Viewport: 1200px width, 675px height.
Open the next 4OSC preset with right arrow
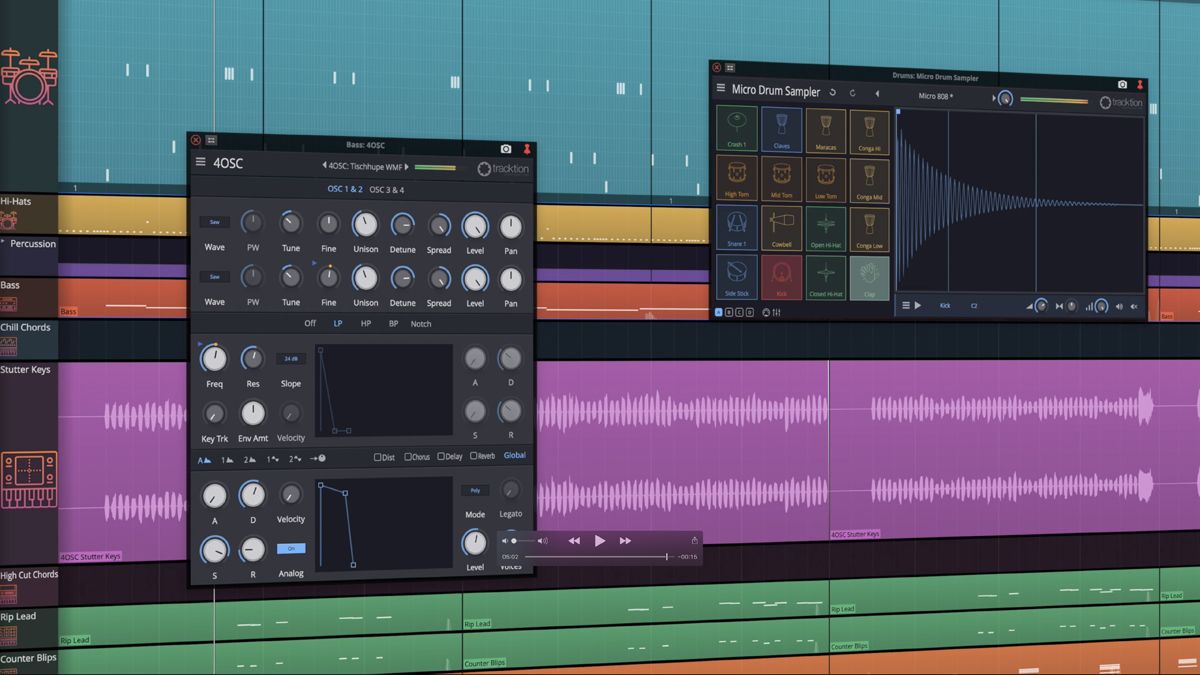point(406,168)
